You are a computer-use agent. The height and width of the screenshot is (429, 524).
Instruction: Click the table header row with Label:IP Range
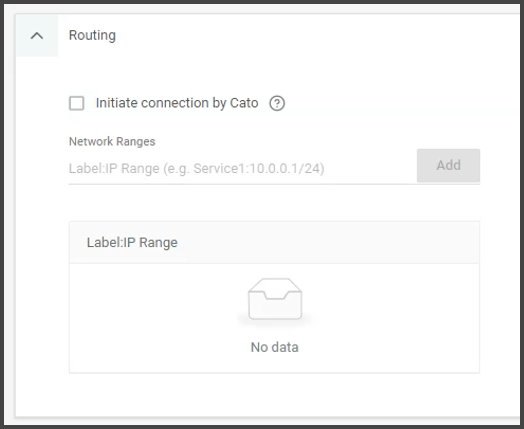[x=274, y=243]
